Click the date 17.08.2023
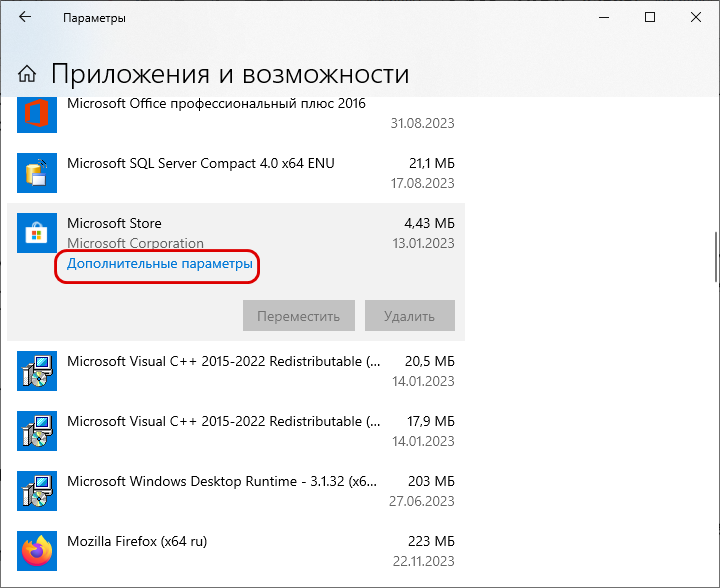720x588 pixels. pos(422,183)
